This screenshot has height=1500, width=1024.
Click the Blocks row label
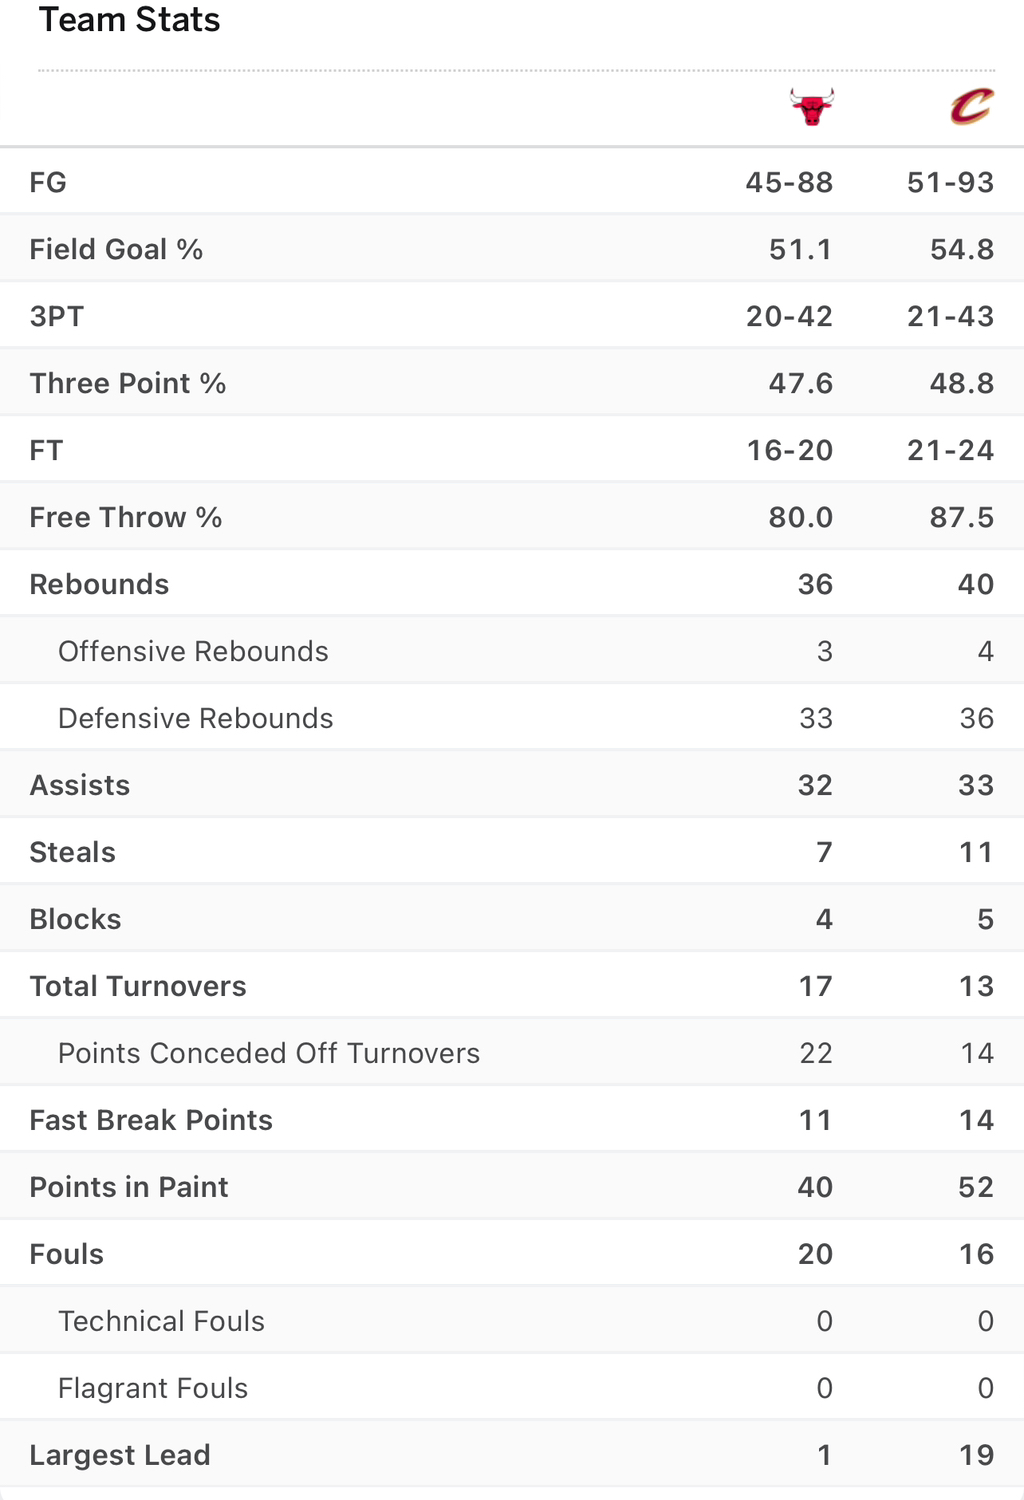coord(75,919)
